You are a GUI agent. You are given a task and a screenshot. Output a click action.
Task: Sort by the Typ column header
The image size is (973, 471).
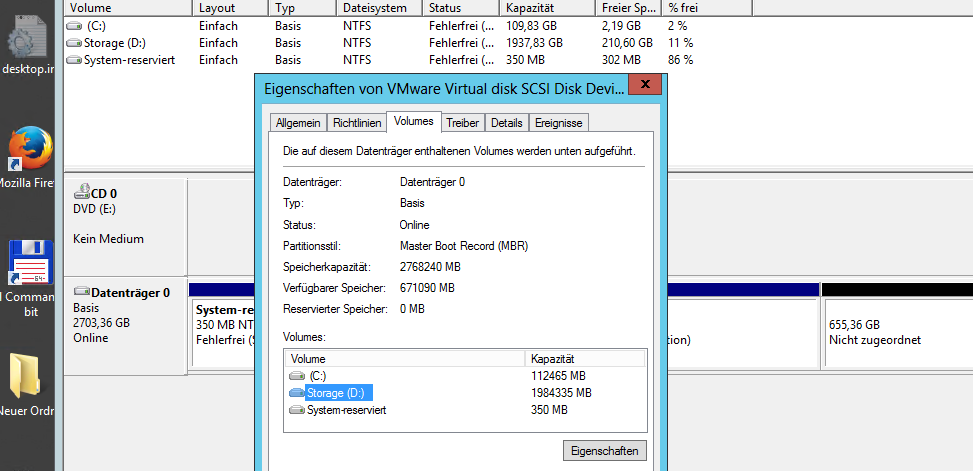coord(302,8)
